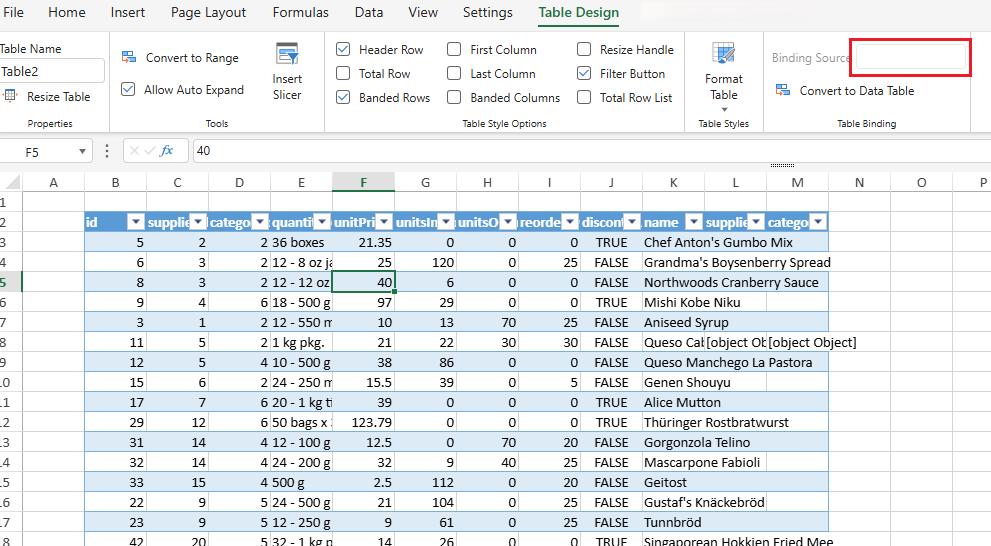Image resolution: width=991 pixels, height=546 pixels.
Task: Click the formula bar cancel X icon
Action: coord(134,150)
